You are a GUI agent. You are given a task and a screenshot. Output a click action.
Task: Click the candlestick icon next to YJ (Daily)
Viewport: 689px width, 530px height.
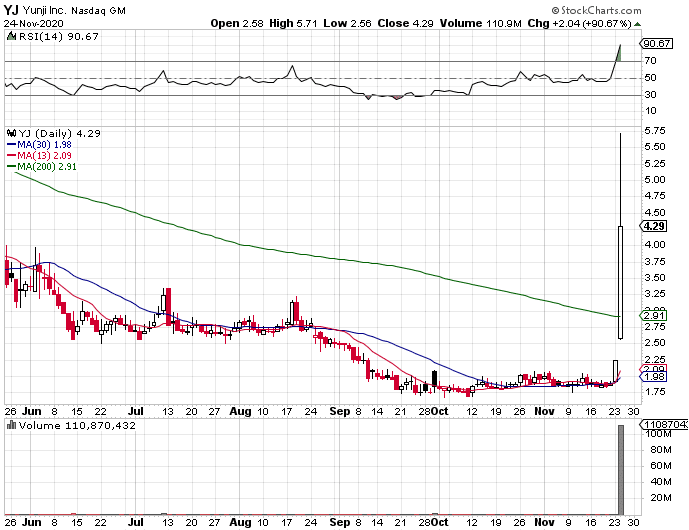point(12,133)
